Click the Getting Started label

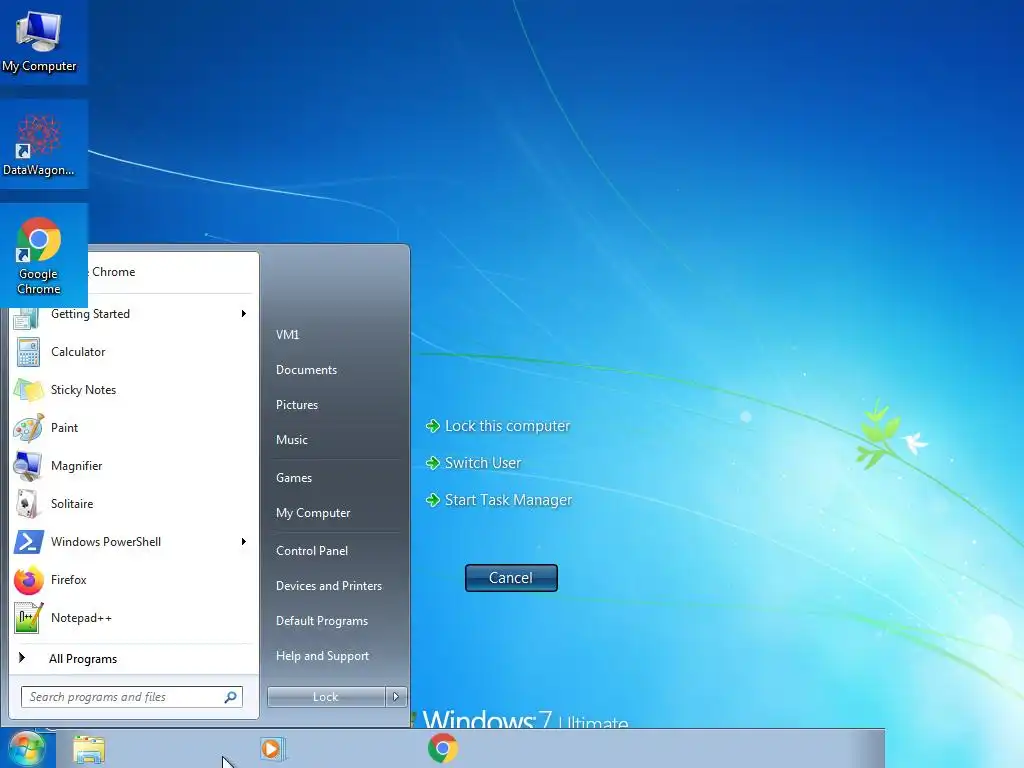coord(90,314)
